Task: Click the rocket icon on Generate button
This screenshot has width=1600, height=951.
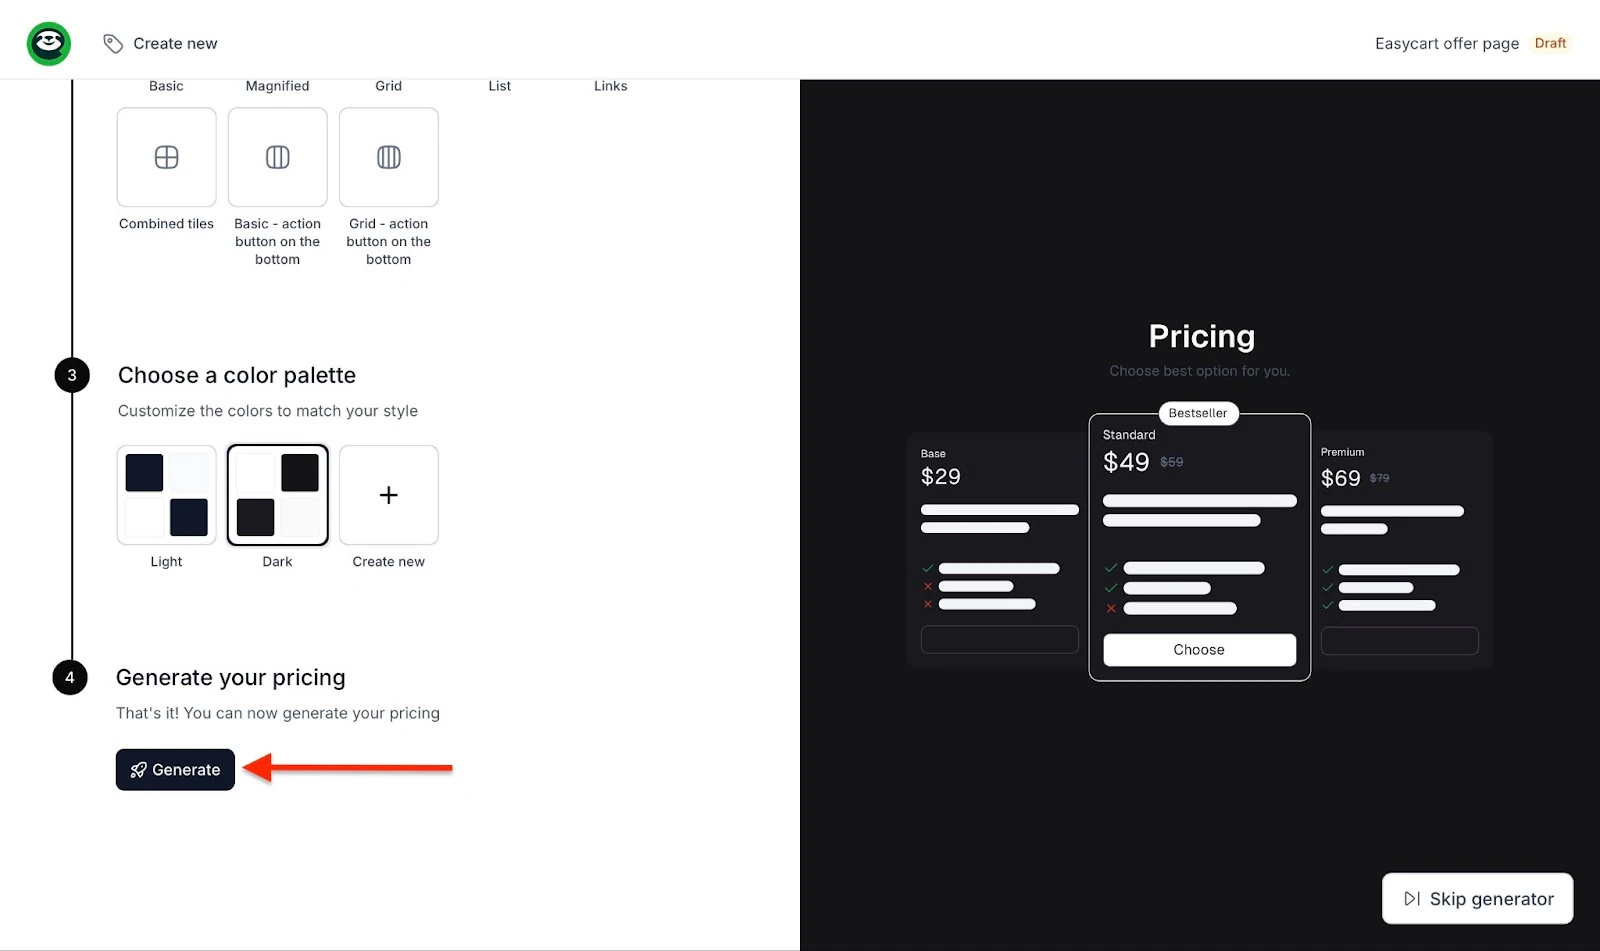Action: click(139, 770)
